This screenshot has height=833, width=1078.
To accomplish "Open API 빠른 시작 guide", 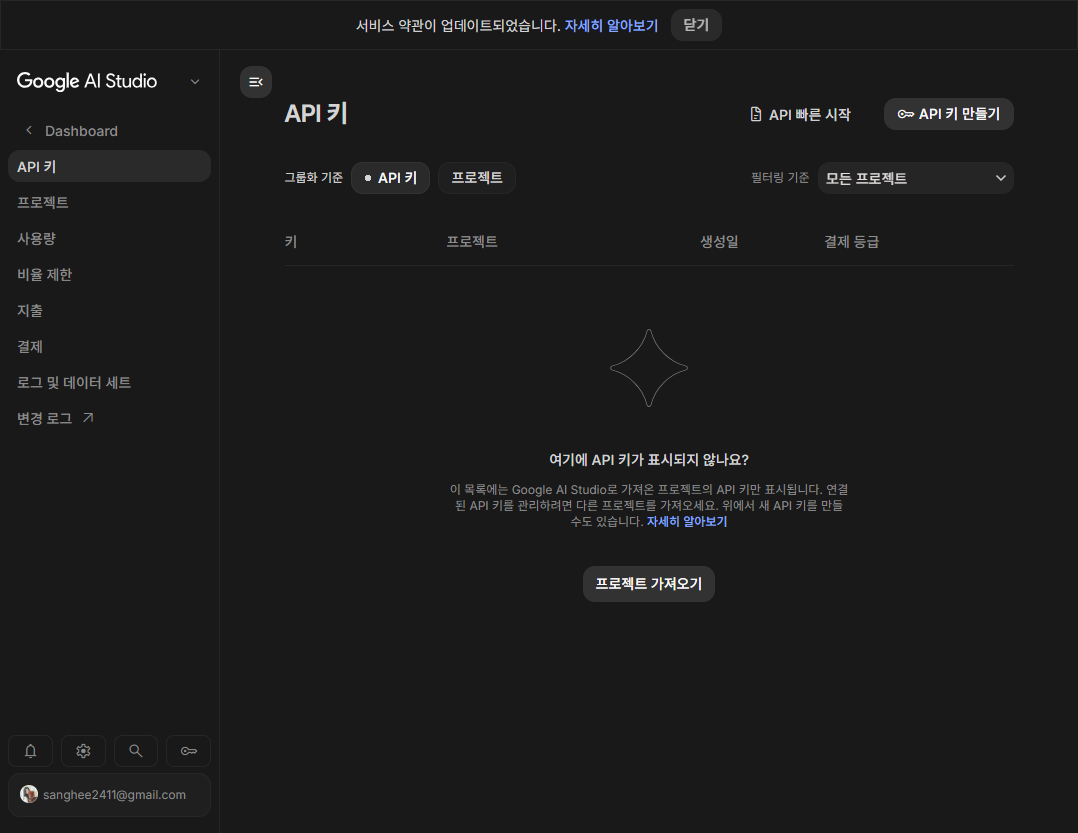I will tap(800, 114).
